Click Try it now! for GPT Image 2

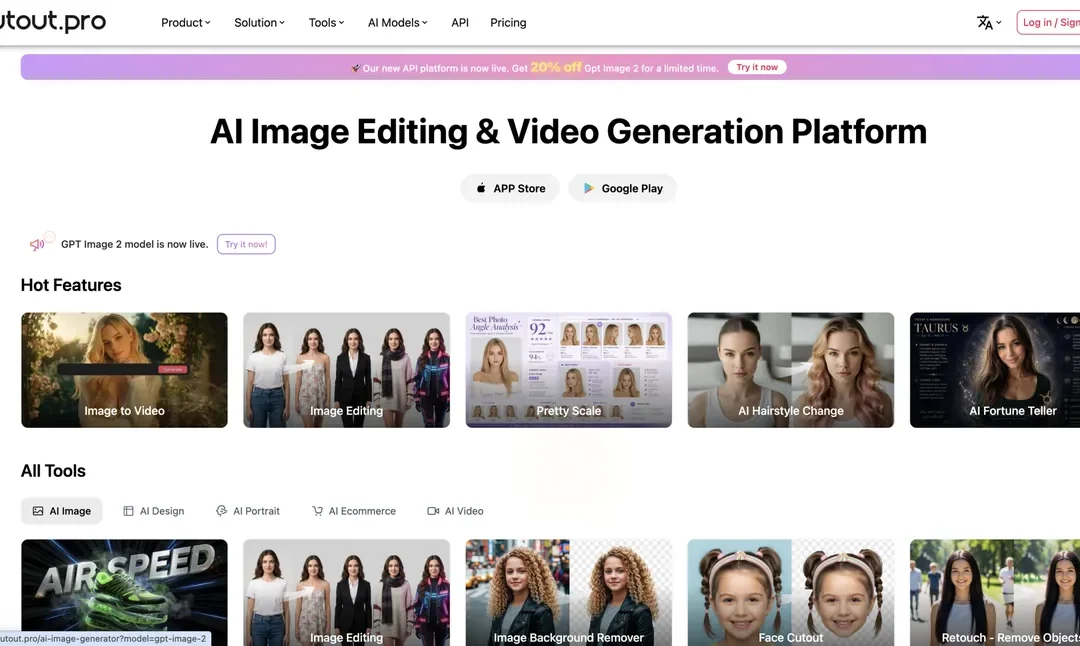click(246, 244)
